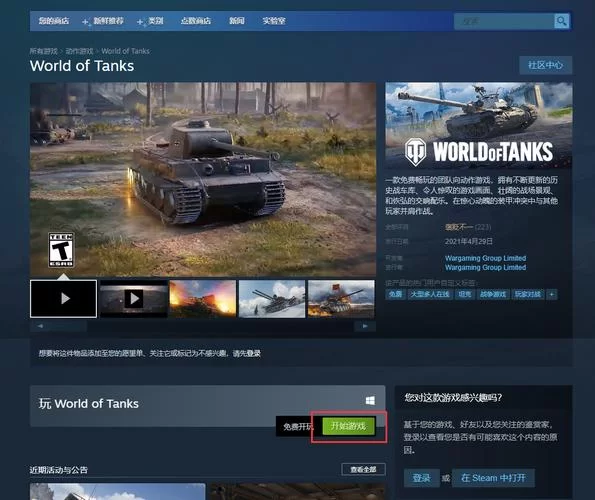Click the green 开始游戏 button
Screen dimensions: 595x500
[349, 426]
